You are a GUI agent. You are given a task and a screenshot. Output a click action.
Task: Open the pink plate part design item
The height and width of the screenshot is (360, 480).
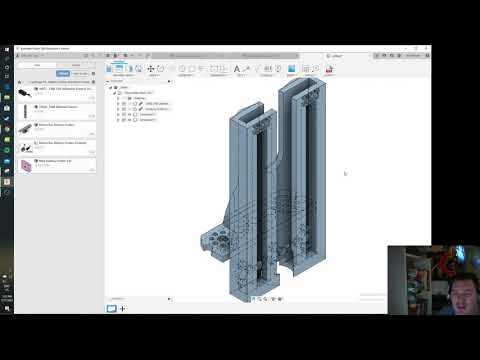(x=57, y=165)
